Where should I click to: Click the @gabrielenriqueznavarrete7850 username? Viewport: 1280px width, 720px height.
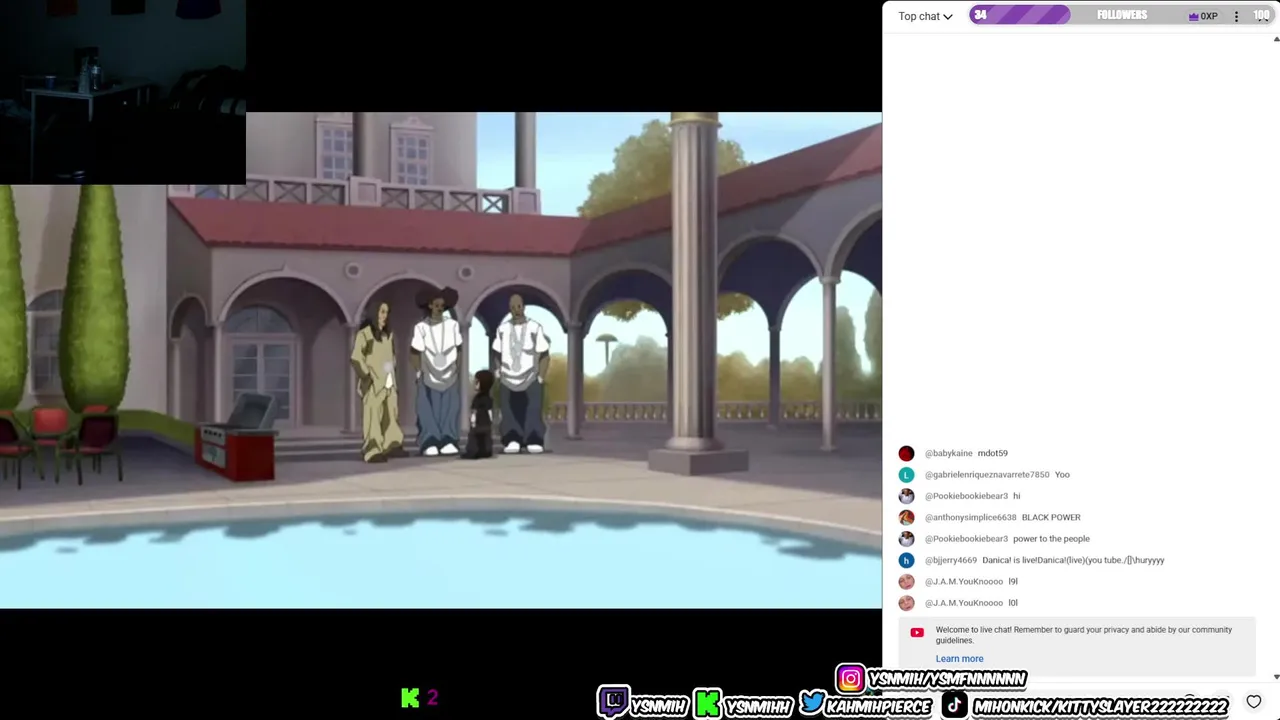986,475
